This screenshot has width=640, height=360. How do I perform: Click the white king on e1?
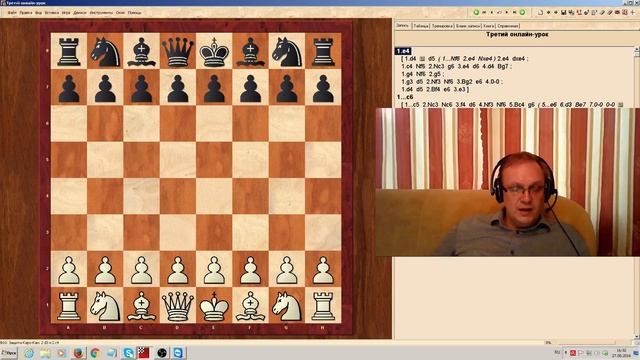(x=214, y=306)
